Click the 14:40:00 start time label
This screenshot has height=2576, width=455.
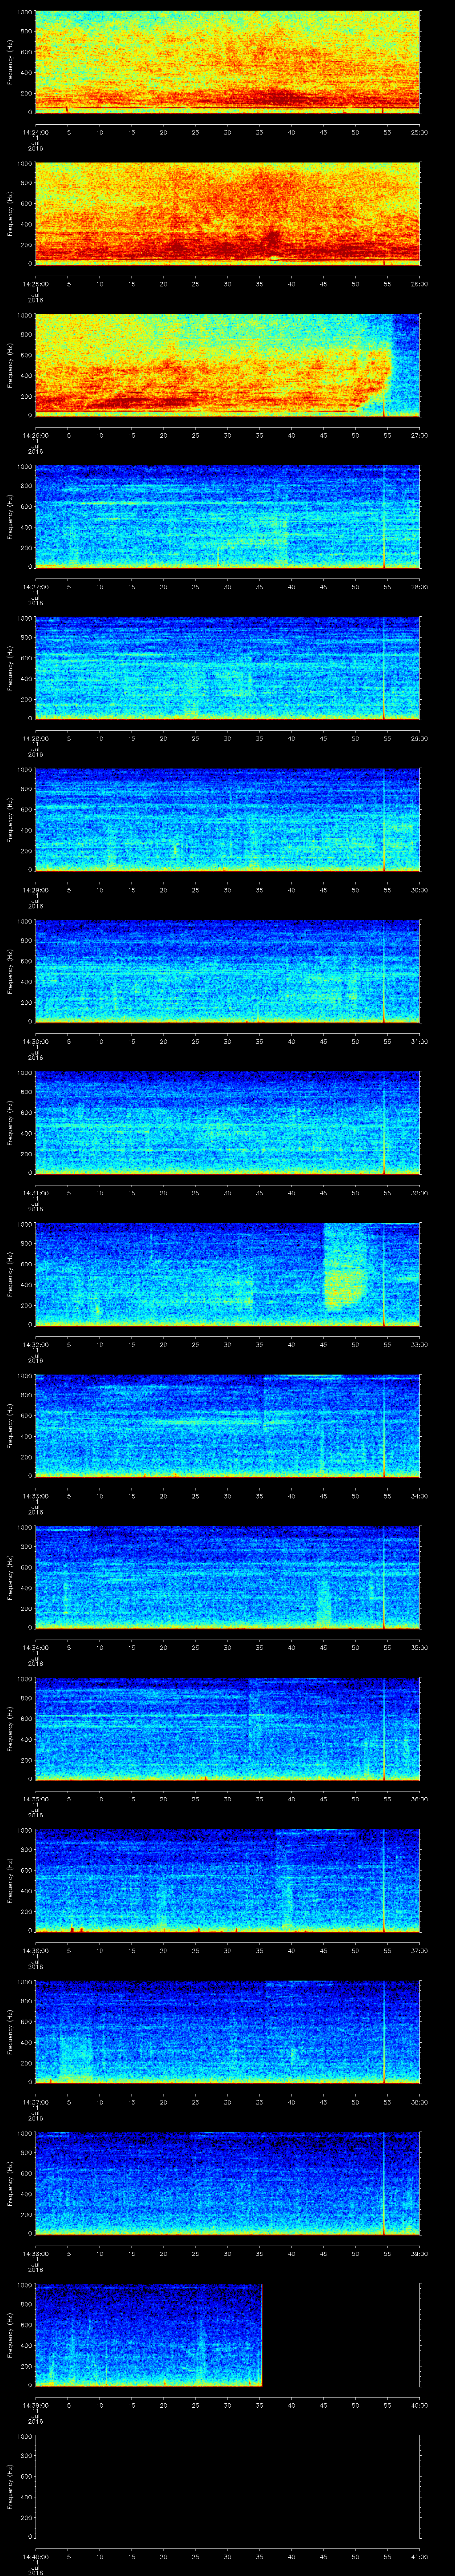[x=35, y=2556]
